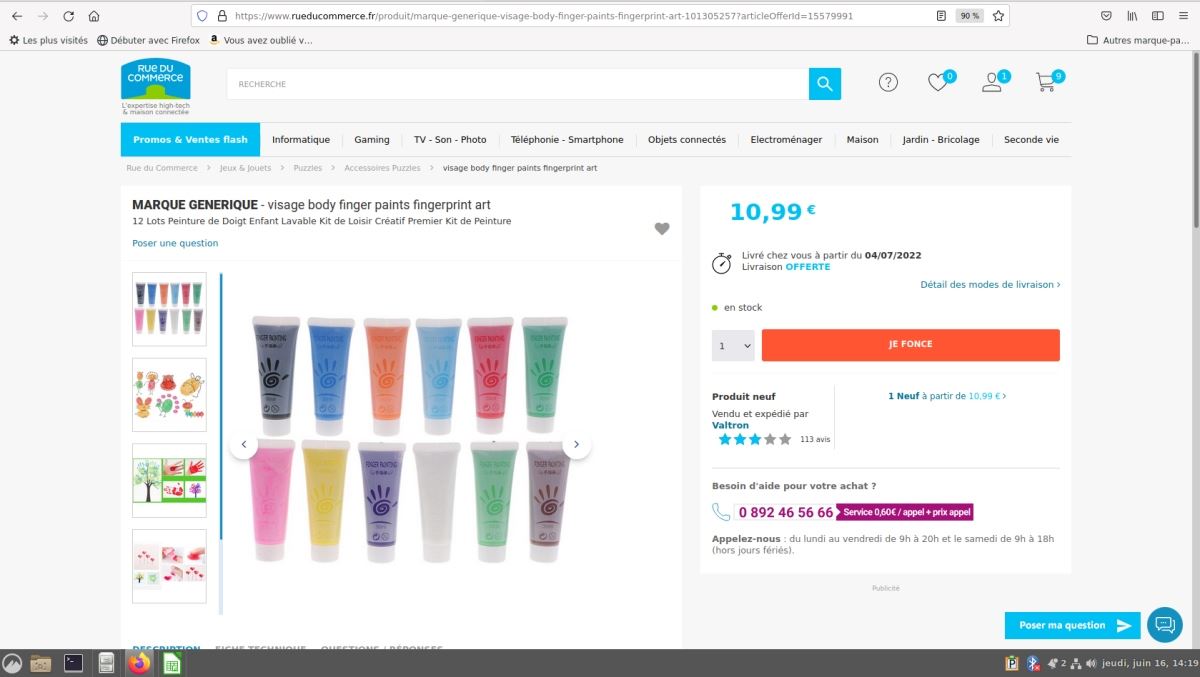Click the browser back arrow
Viewport: 1200px width, 677px height.
(17, 16)
